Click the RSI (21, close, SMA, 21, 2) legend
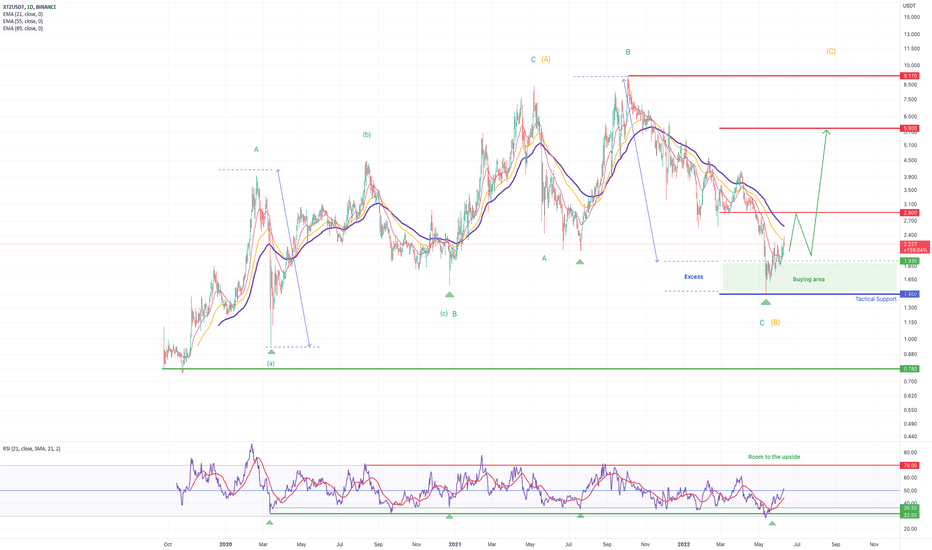Viewport: 932px width, 550px height. pyautogui.click(x=32, y=448)
